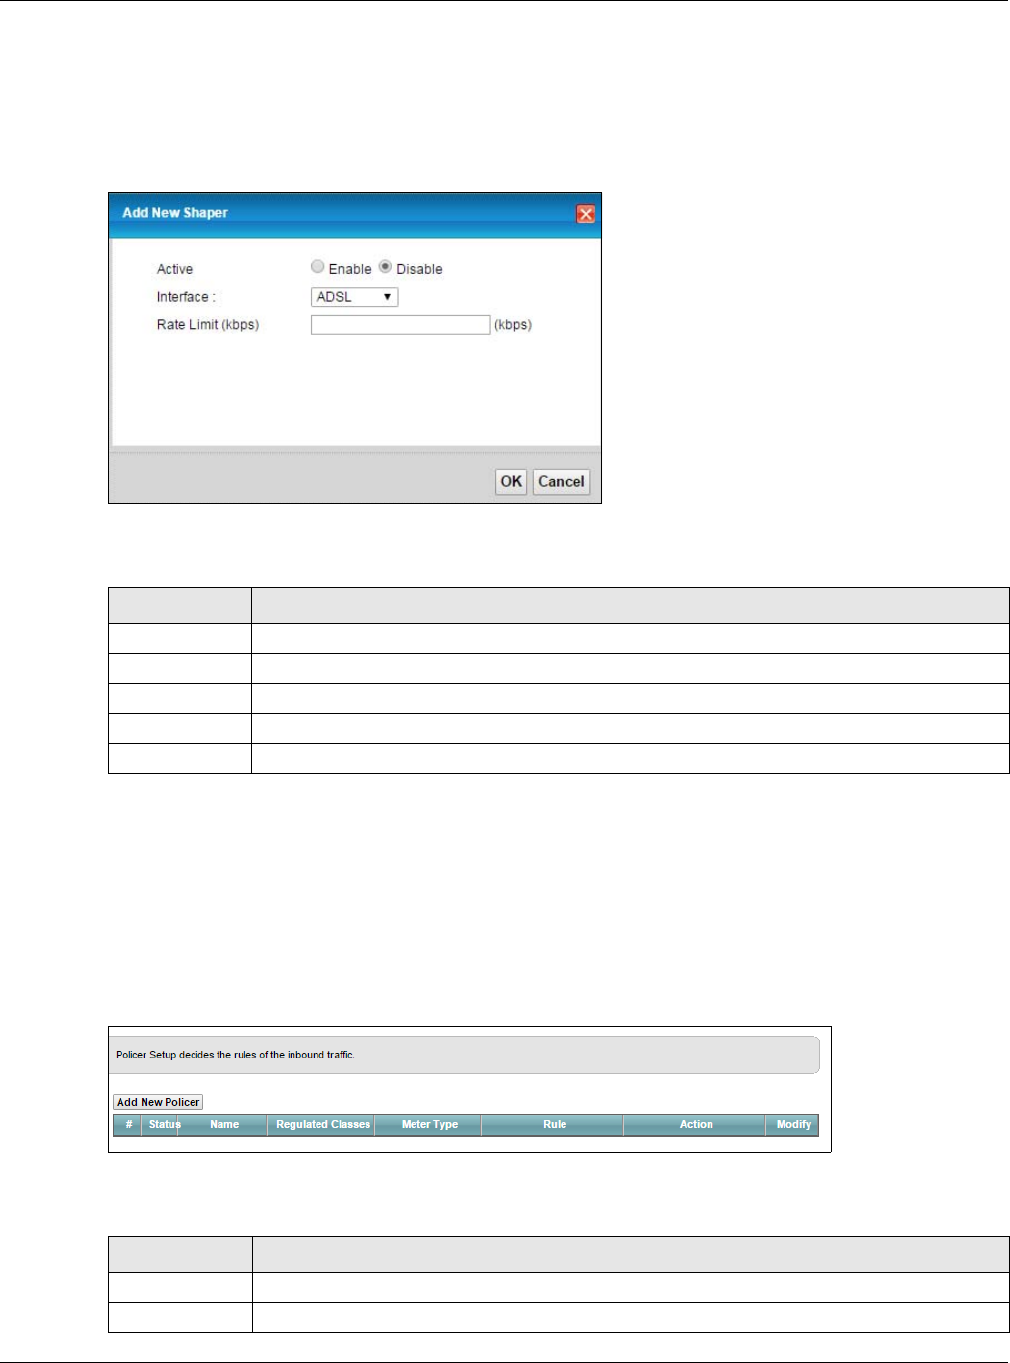Click the Name column header
Viewport: 1010px width, 1363px height.
[x=225, y=1125]
